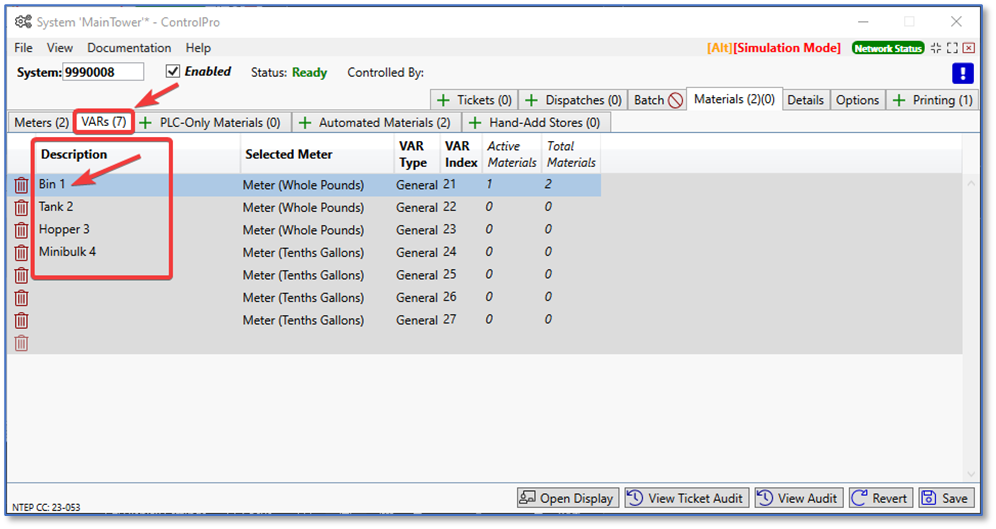Click trash icon beside Tank 2
Image resolution: width=996 pixels, height=529 pixels.
pyautogui.click(x=21, y=208)
